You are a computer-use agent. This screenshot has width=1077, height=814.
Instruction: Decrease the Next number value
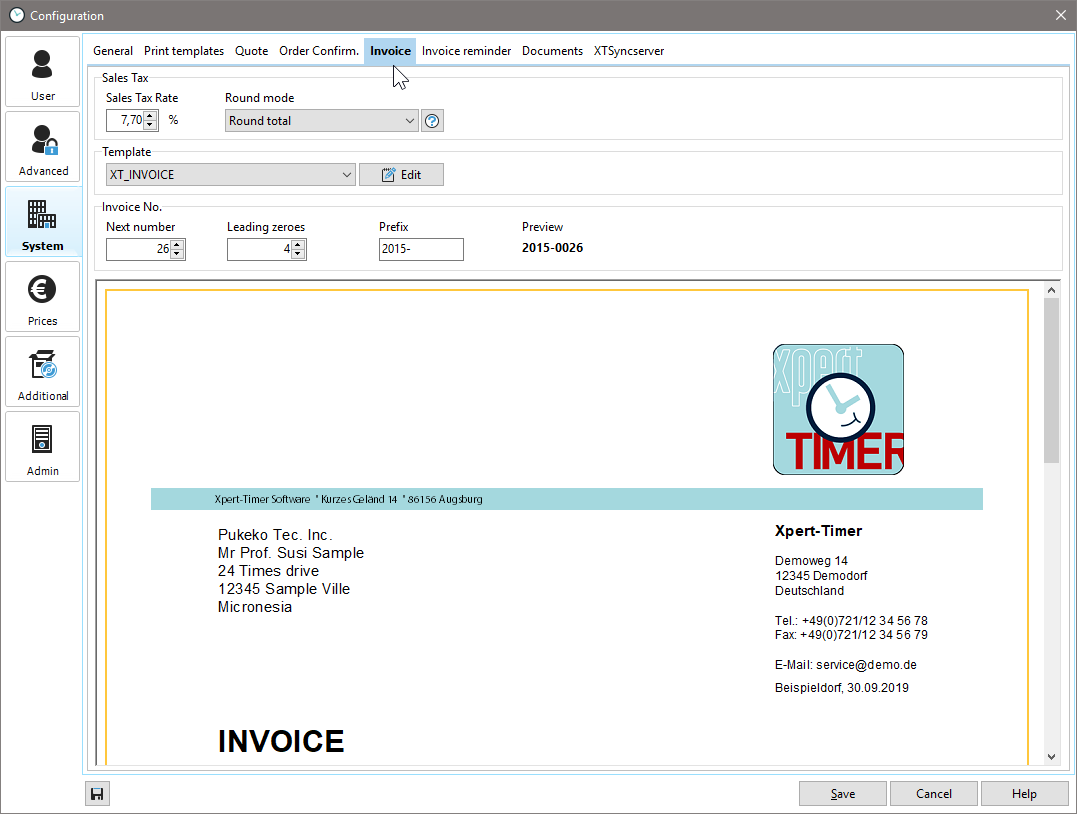pos(177,254)
